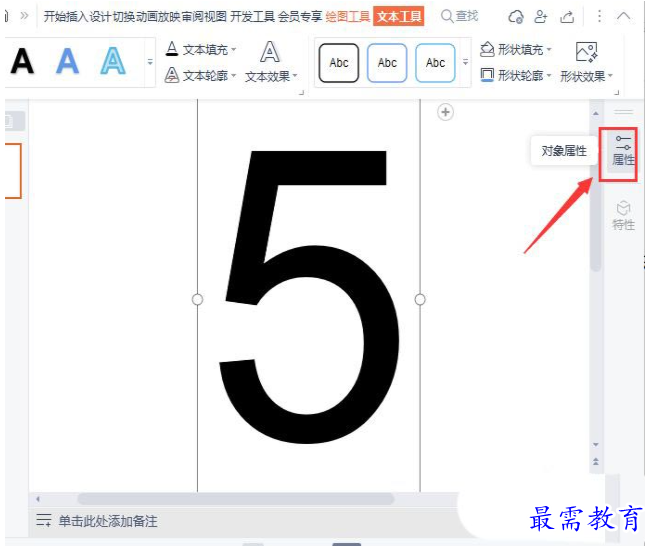The height and width of the screenshot is (550, 651).
Task: Switch to the 绘图工具 ribbon tab
Action: click(x=348, y=17)
